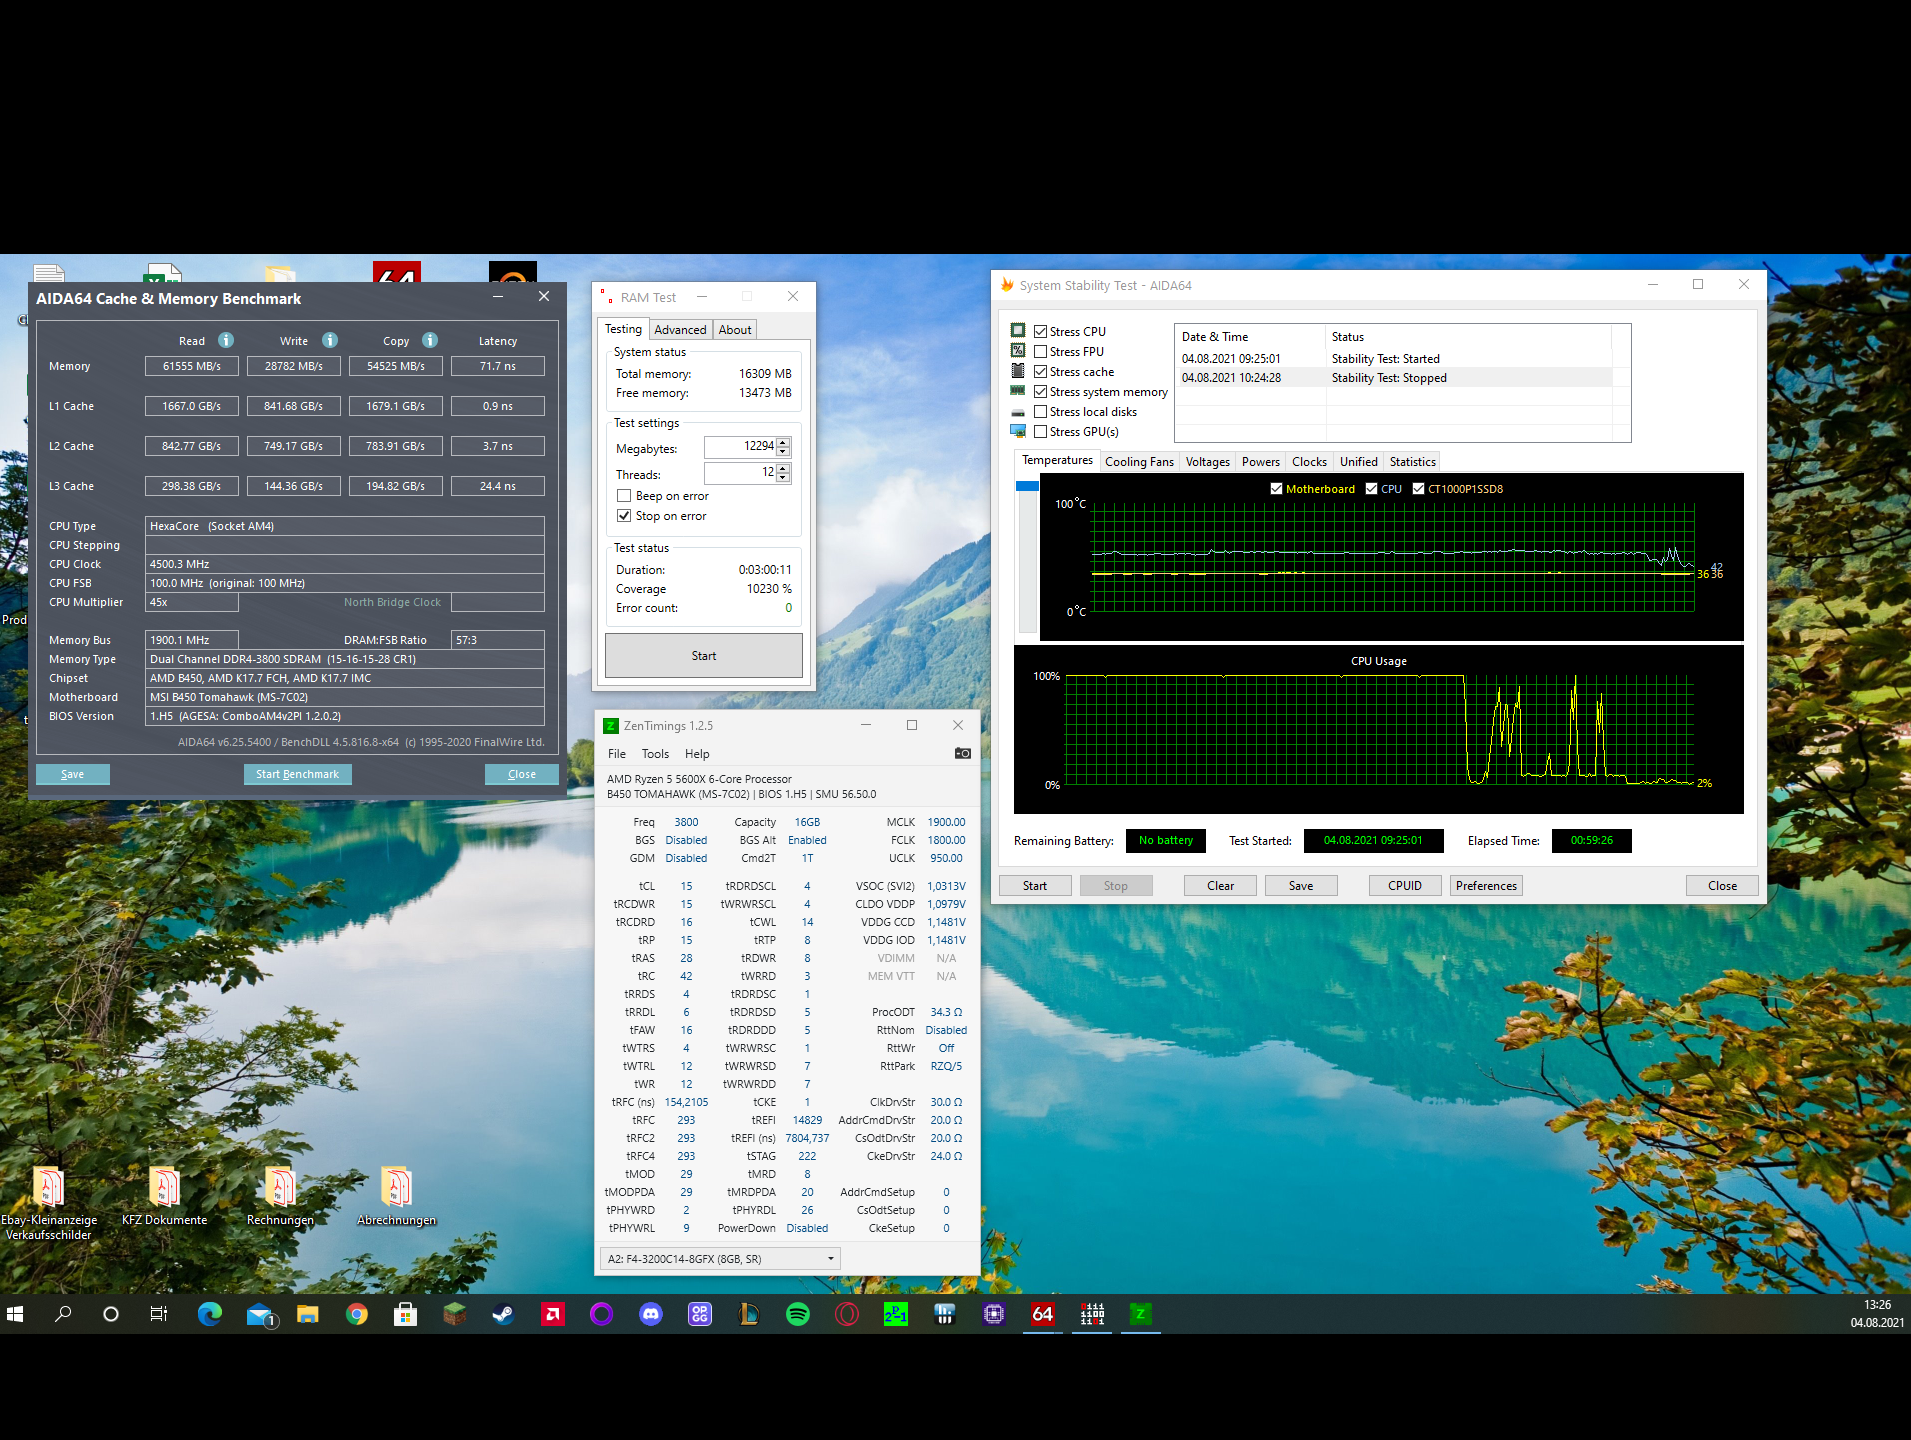
Task: Open the Ebay-Kleinanzeige Verkaufsschilder desktop folder
Action: click(x=48, y=1204)
